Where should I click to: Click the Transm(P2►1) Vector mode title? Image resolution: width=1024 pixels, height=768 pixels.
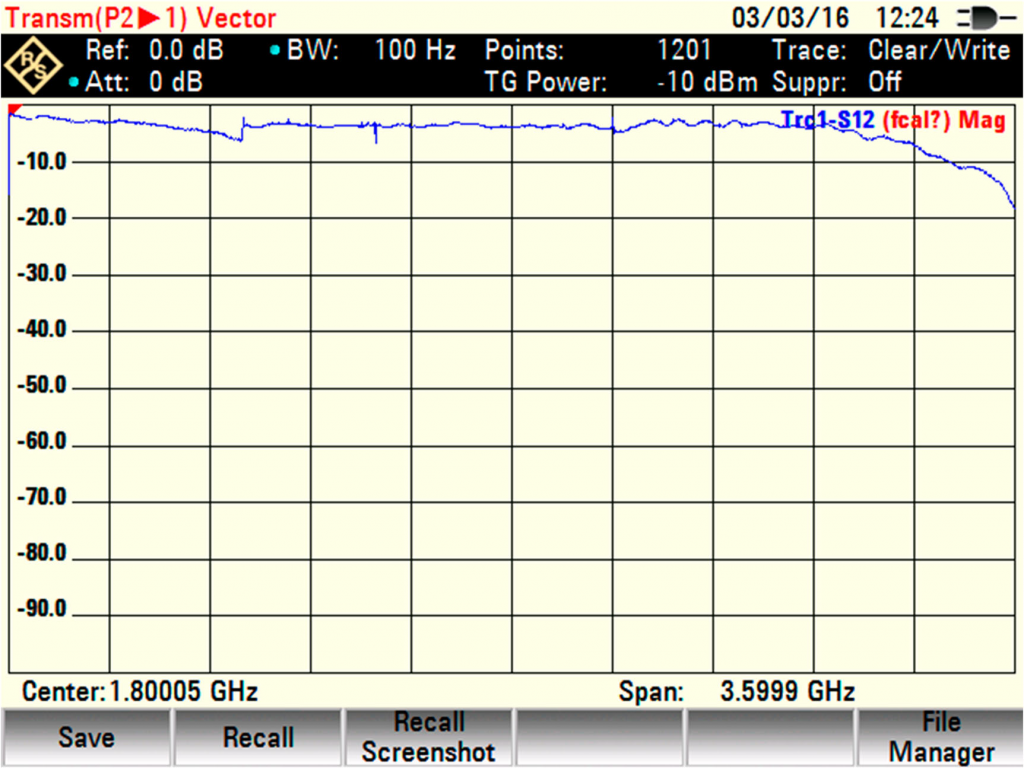(x=141, y=18)
